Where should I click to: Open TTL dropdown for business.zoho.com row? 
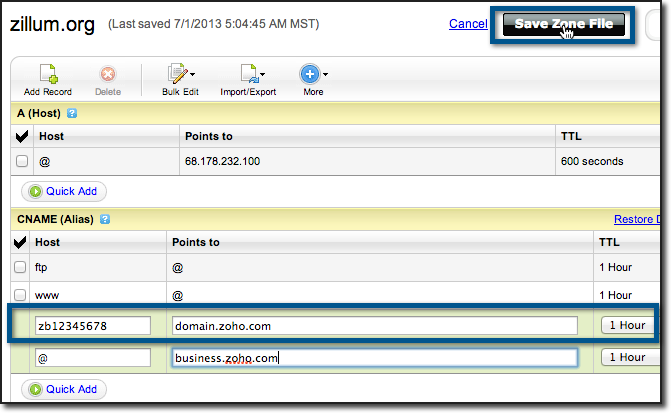(x=629, y=357)
